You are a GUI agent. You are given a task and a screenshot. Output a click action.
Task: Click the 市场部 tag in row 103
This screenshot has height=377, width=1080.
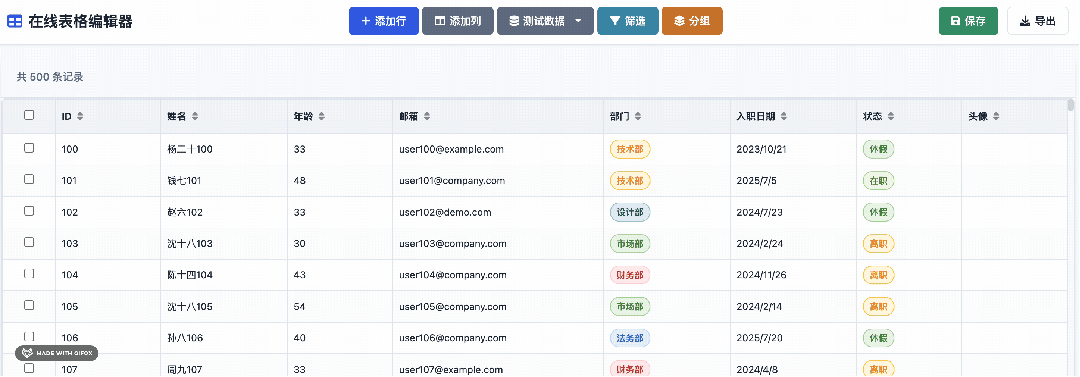point(630,243)
